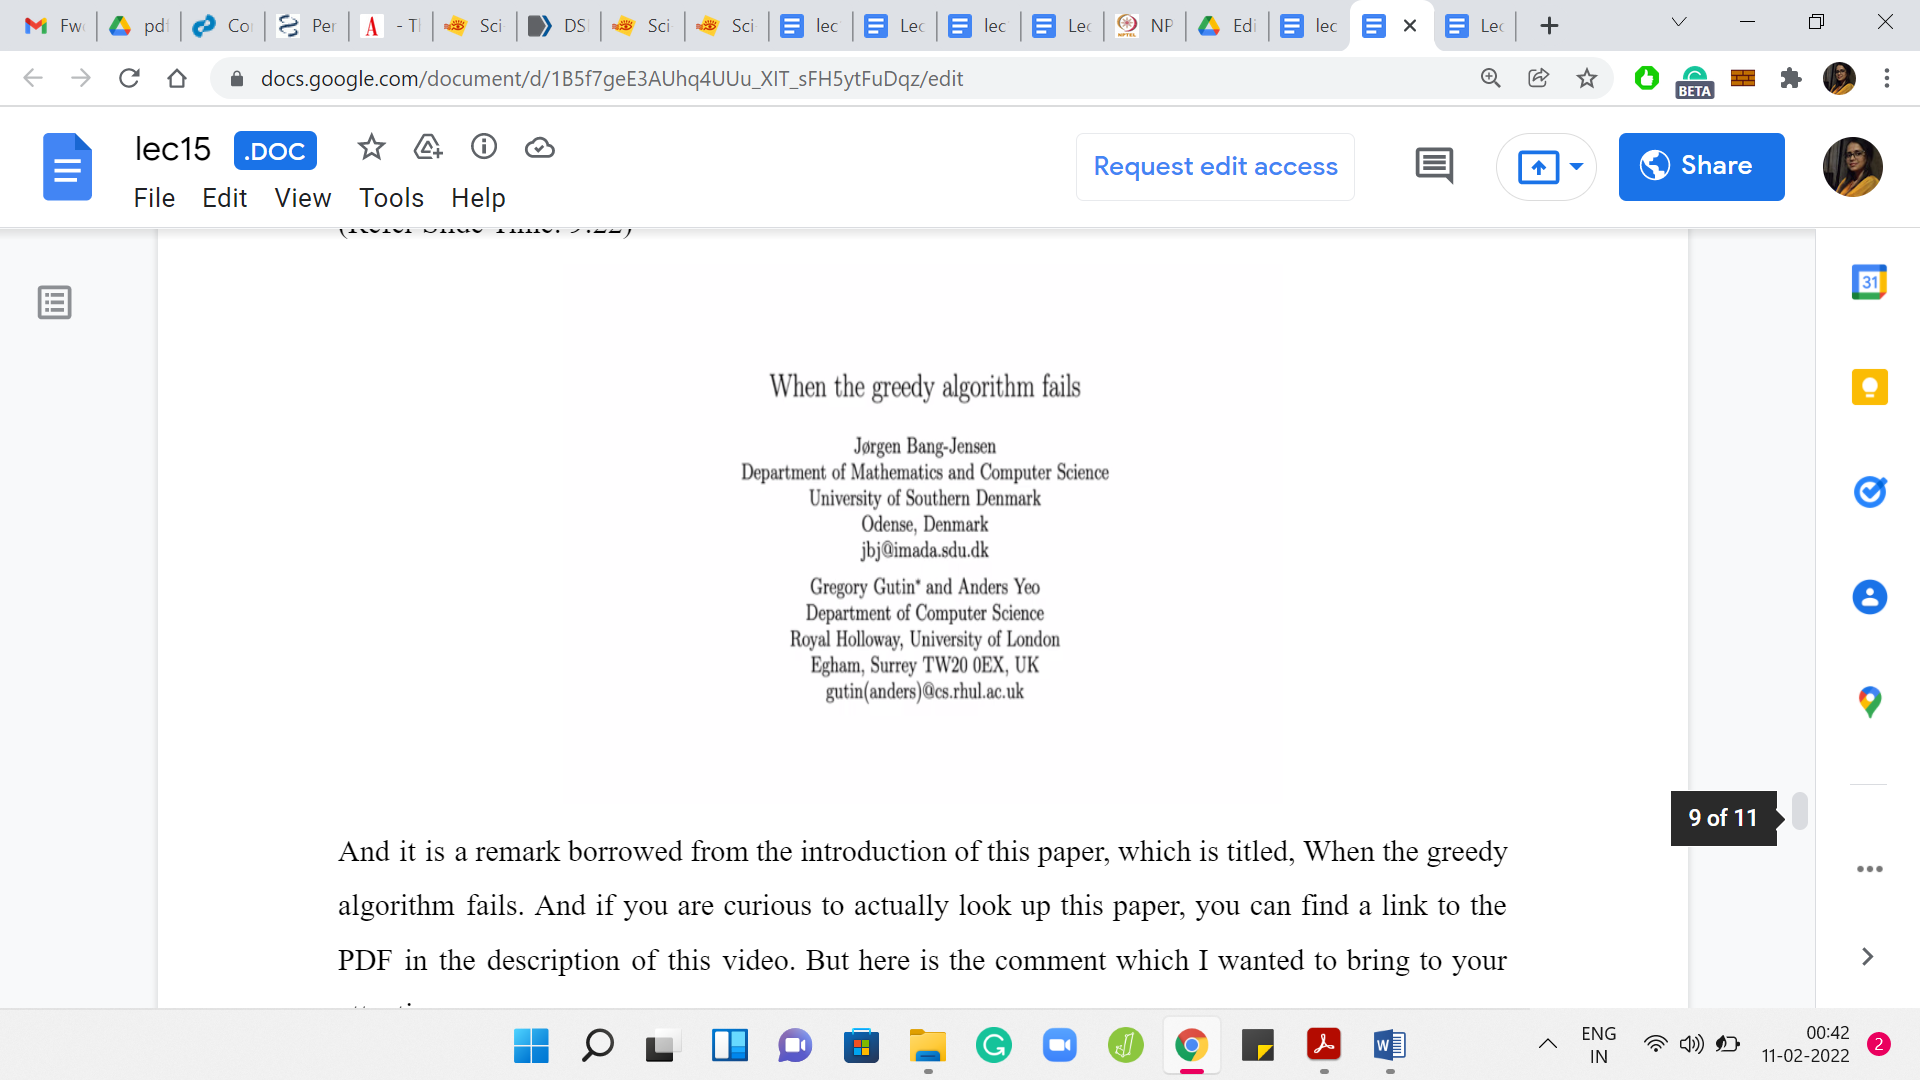Reload the page
Image resolution: width=1920 pixels, height=1080 pixels.
129,78
